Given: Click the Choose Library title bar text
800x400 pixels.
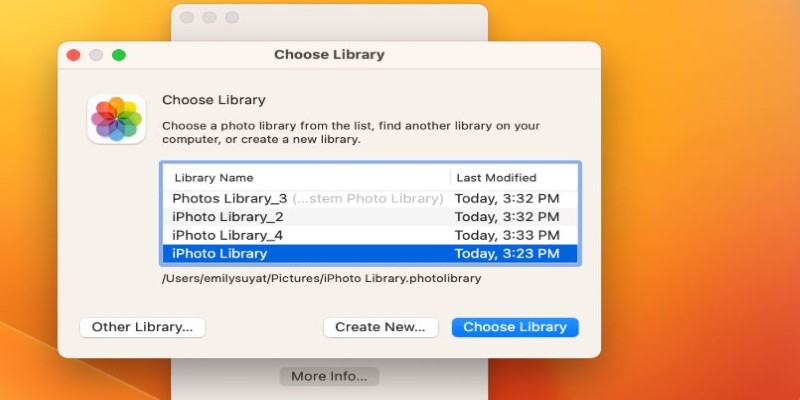Looking at the screenshot, I should 329,55.
